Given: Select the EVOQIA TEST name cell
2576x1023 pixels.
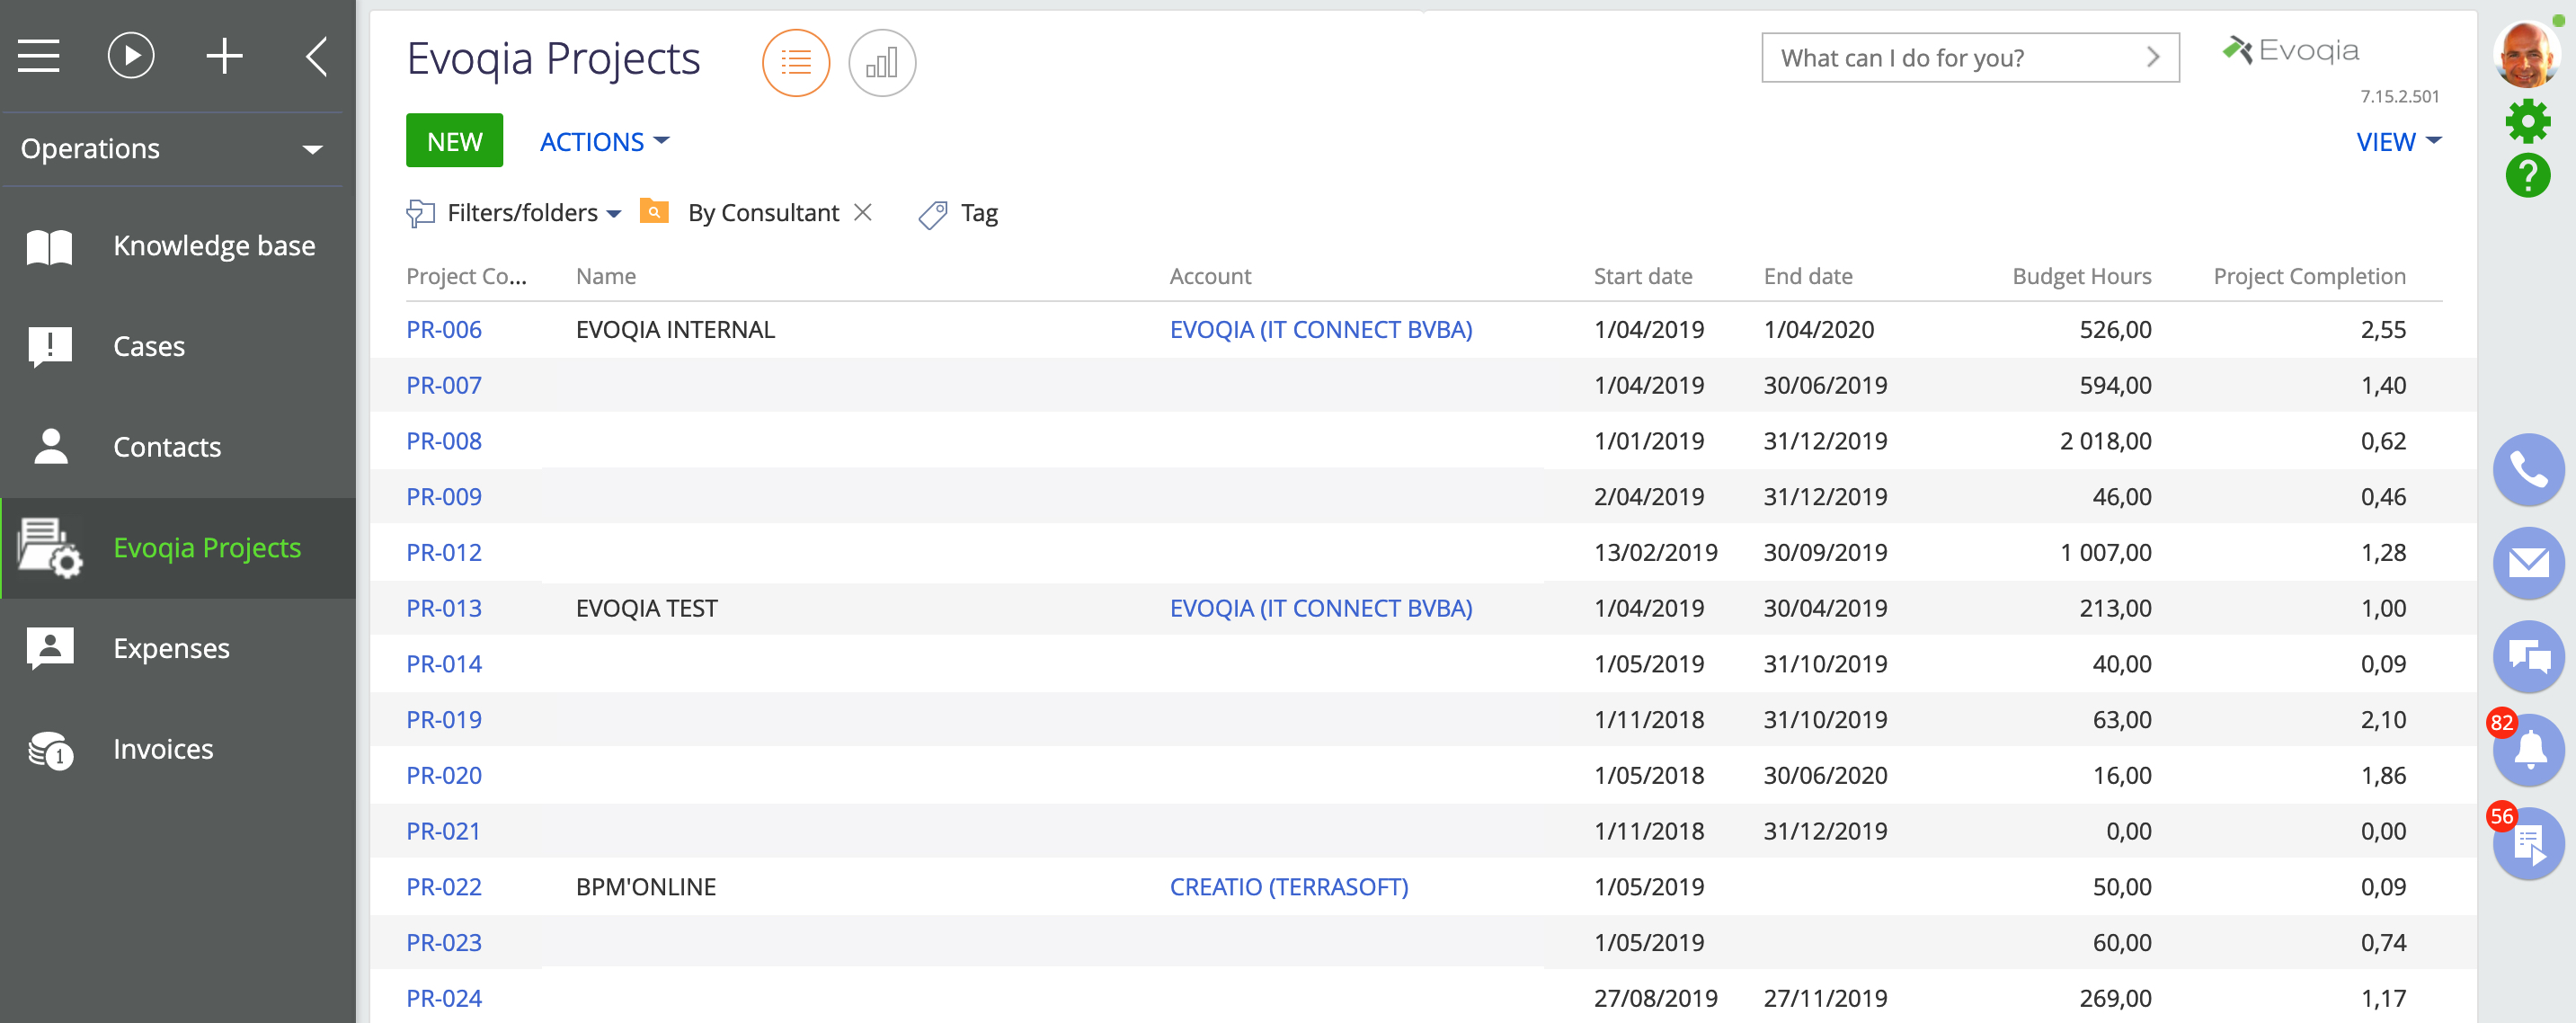Looking at the screenshot, I should click(x=647, y=608).
